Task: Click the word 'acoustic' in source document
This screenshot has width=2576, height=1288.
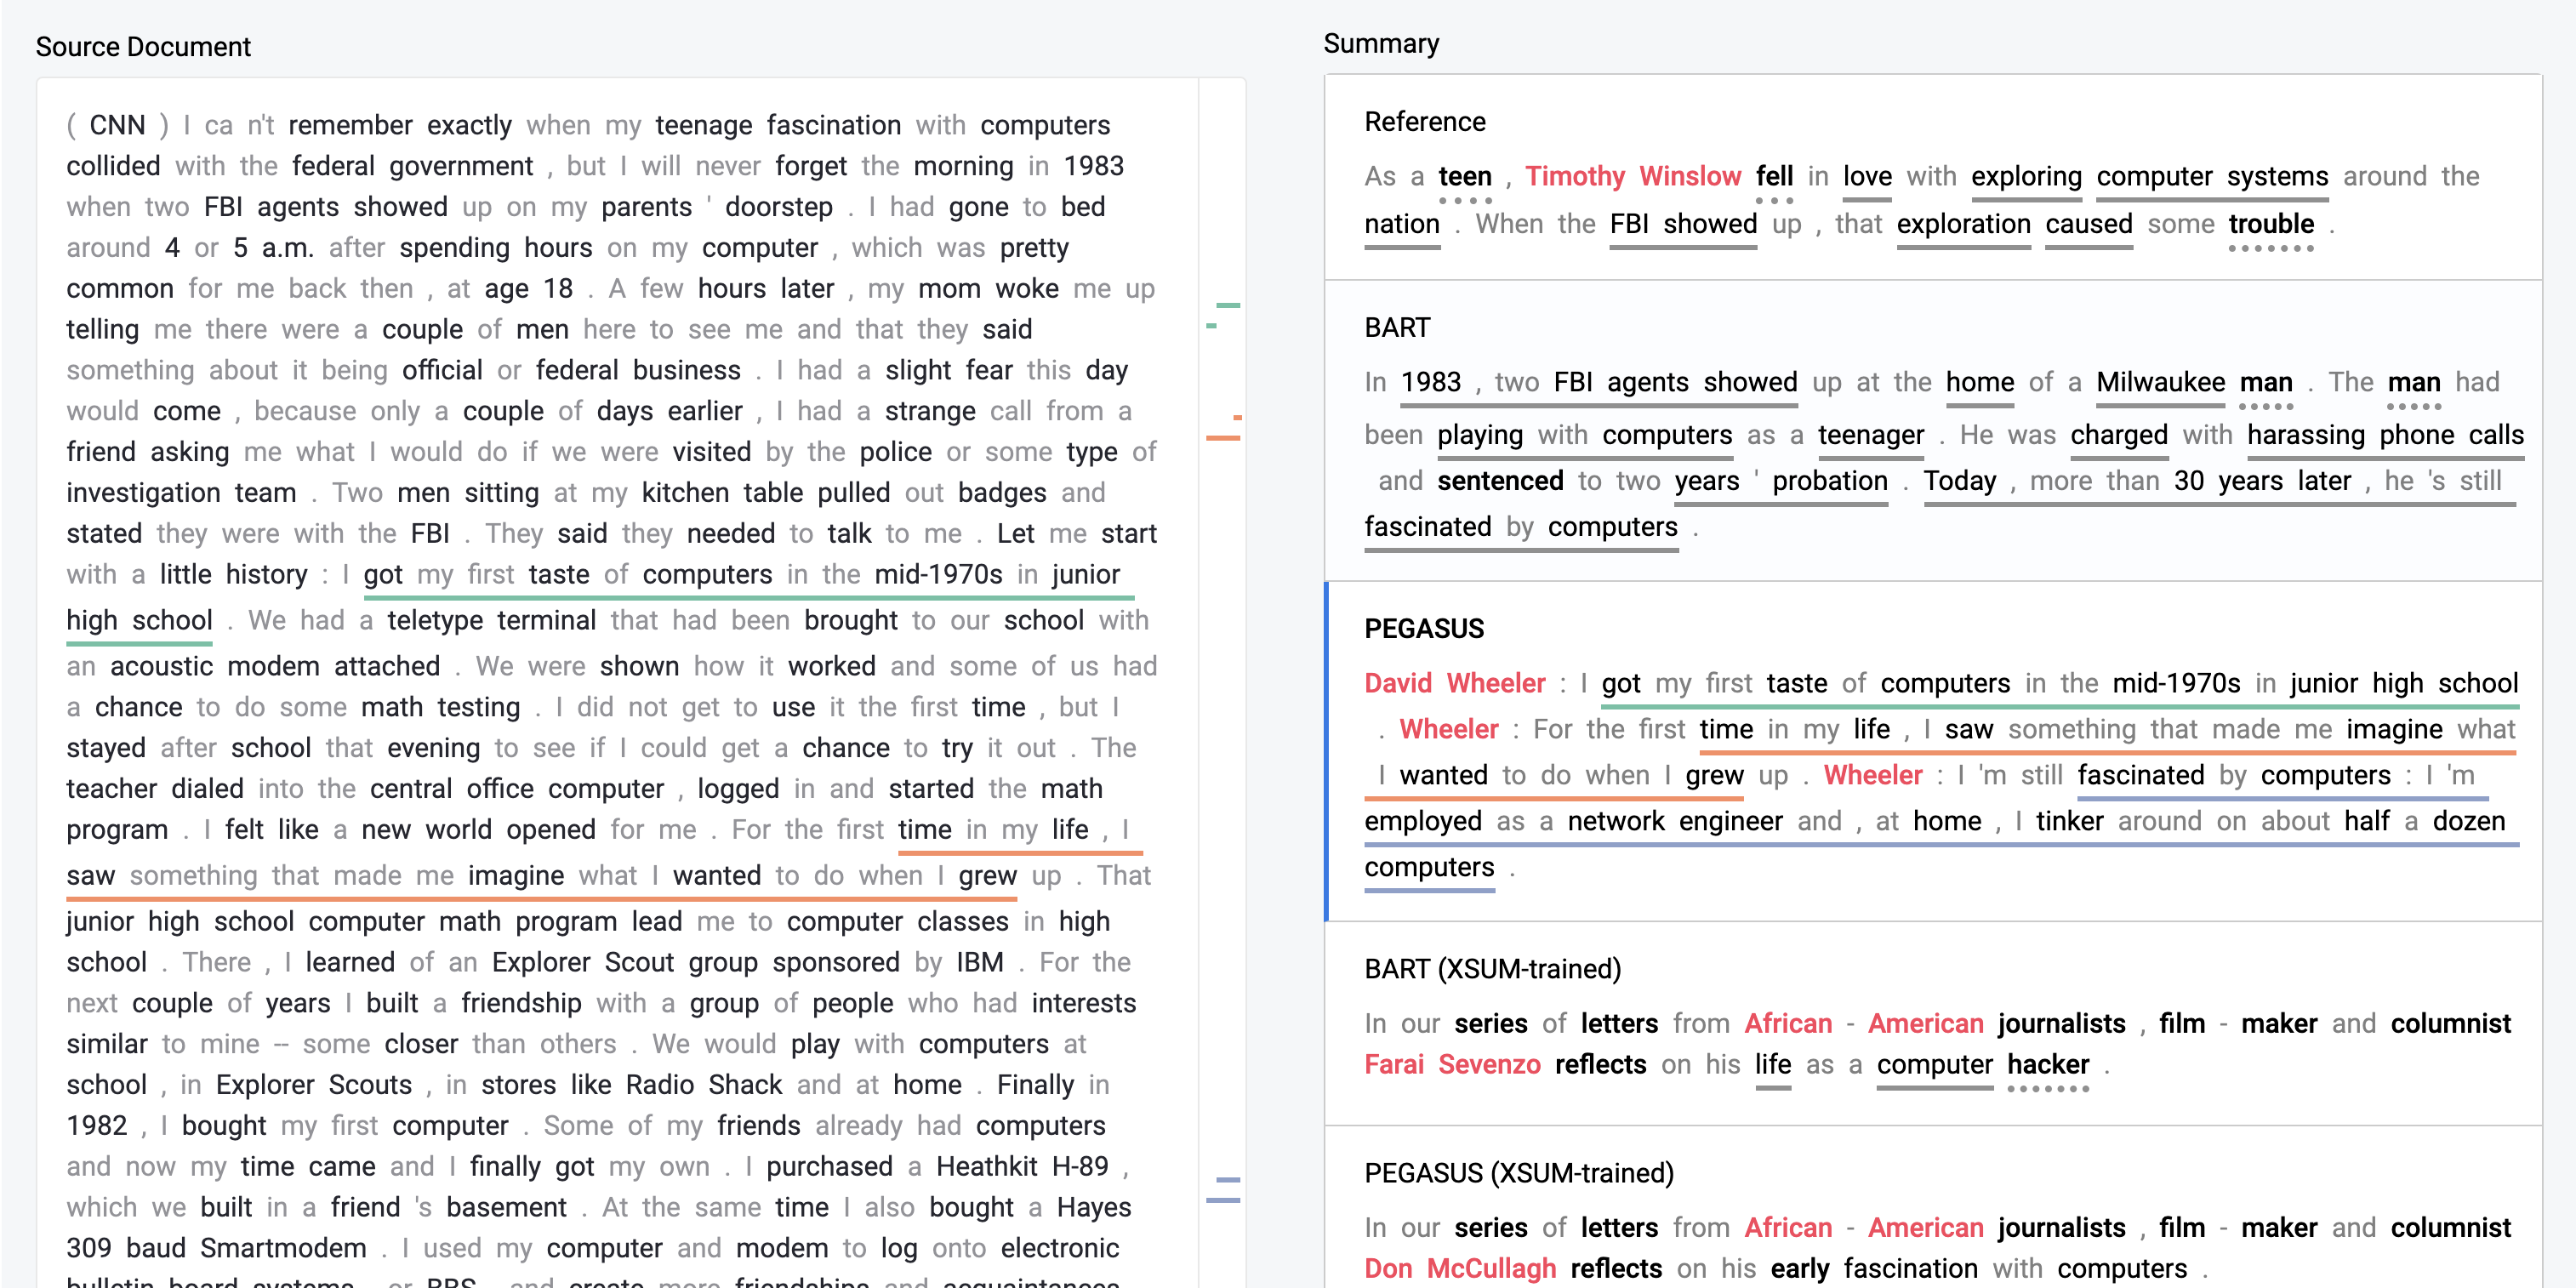Action: (x=160, y=666)
